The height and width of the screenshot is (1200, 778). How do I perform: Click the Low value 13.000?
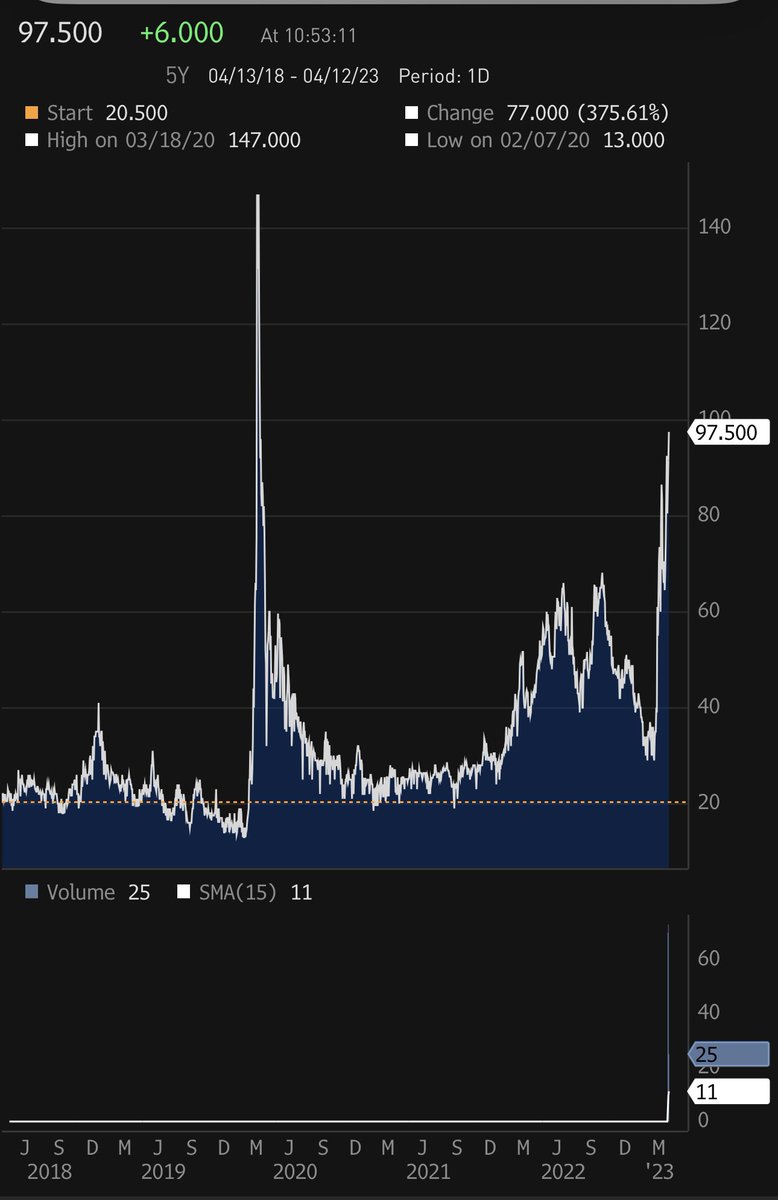(x=633, y=140)
